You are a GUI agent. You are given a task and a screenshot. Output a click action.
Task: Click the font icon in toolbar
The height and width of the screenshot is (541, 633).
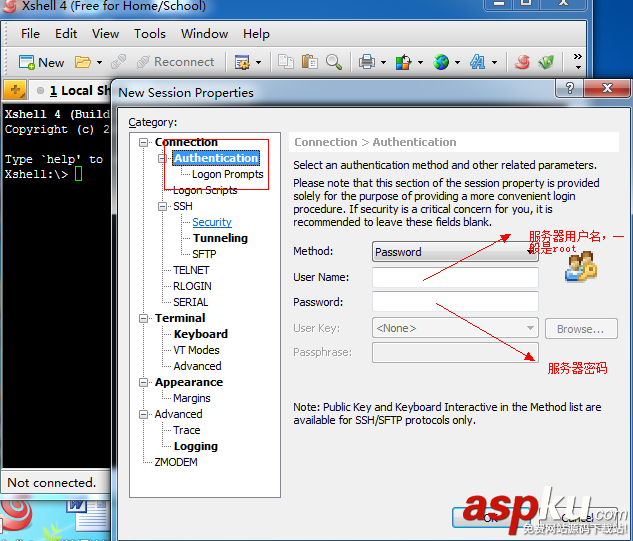(478, 62)
